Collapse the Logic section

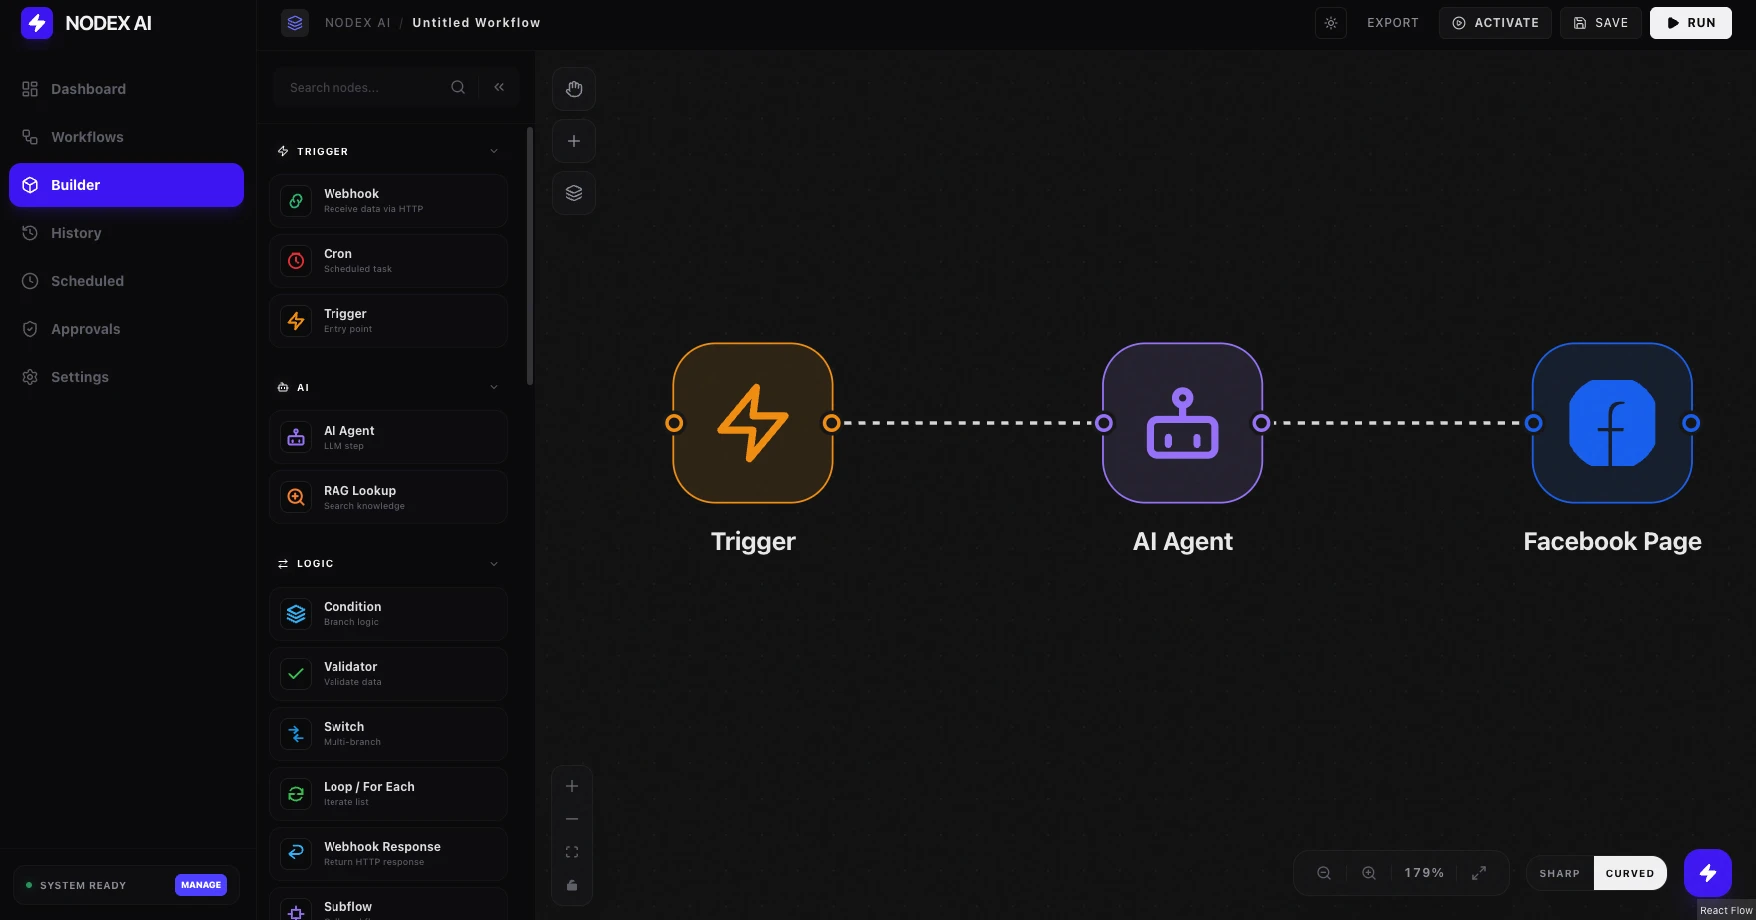(494, 564)
